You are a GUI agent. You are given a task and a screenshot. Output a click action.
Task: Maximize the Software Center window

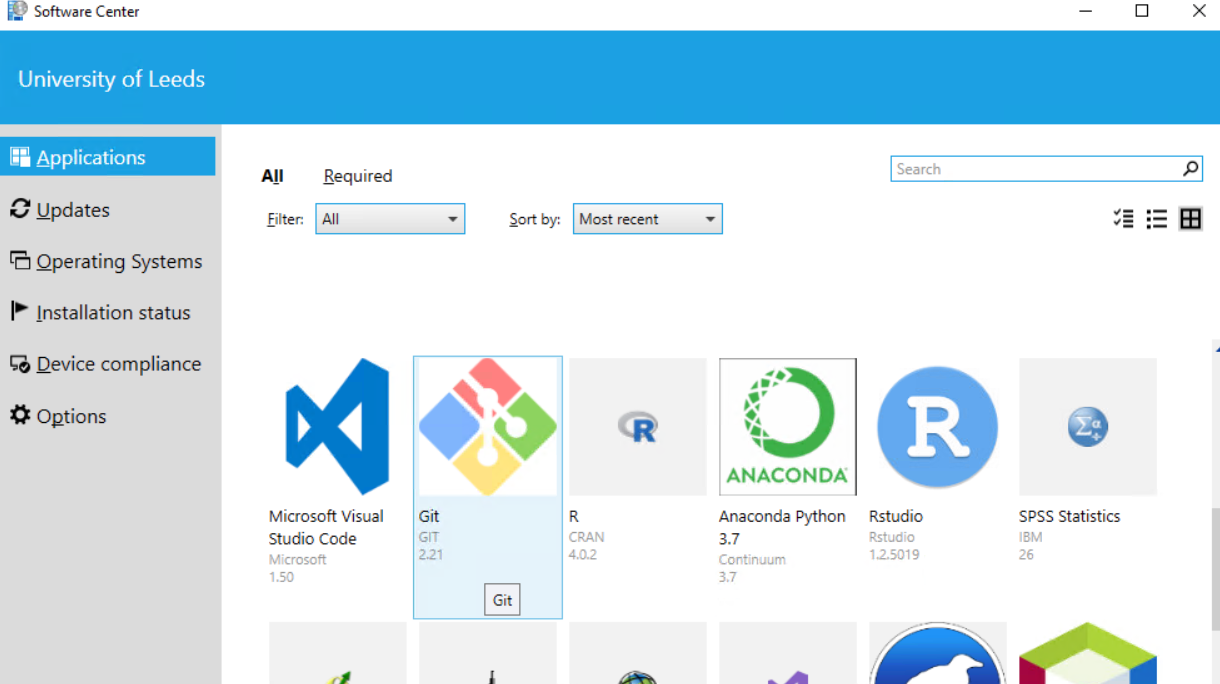coord(1142,11)
